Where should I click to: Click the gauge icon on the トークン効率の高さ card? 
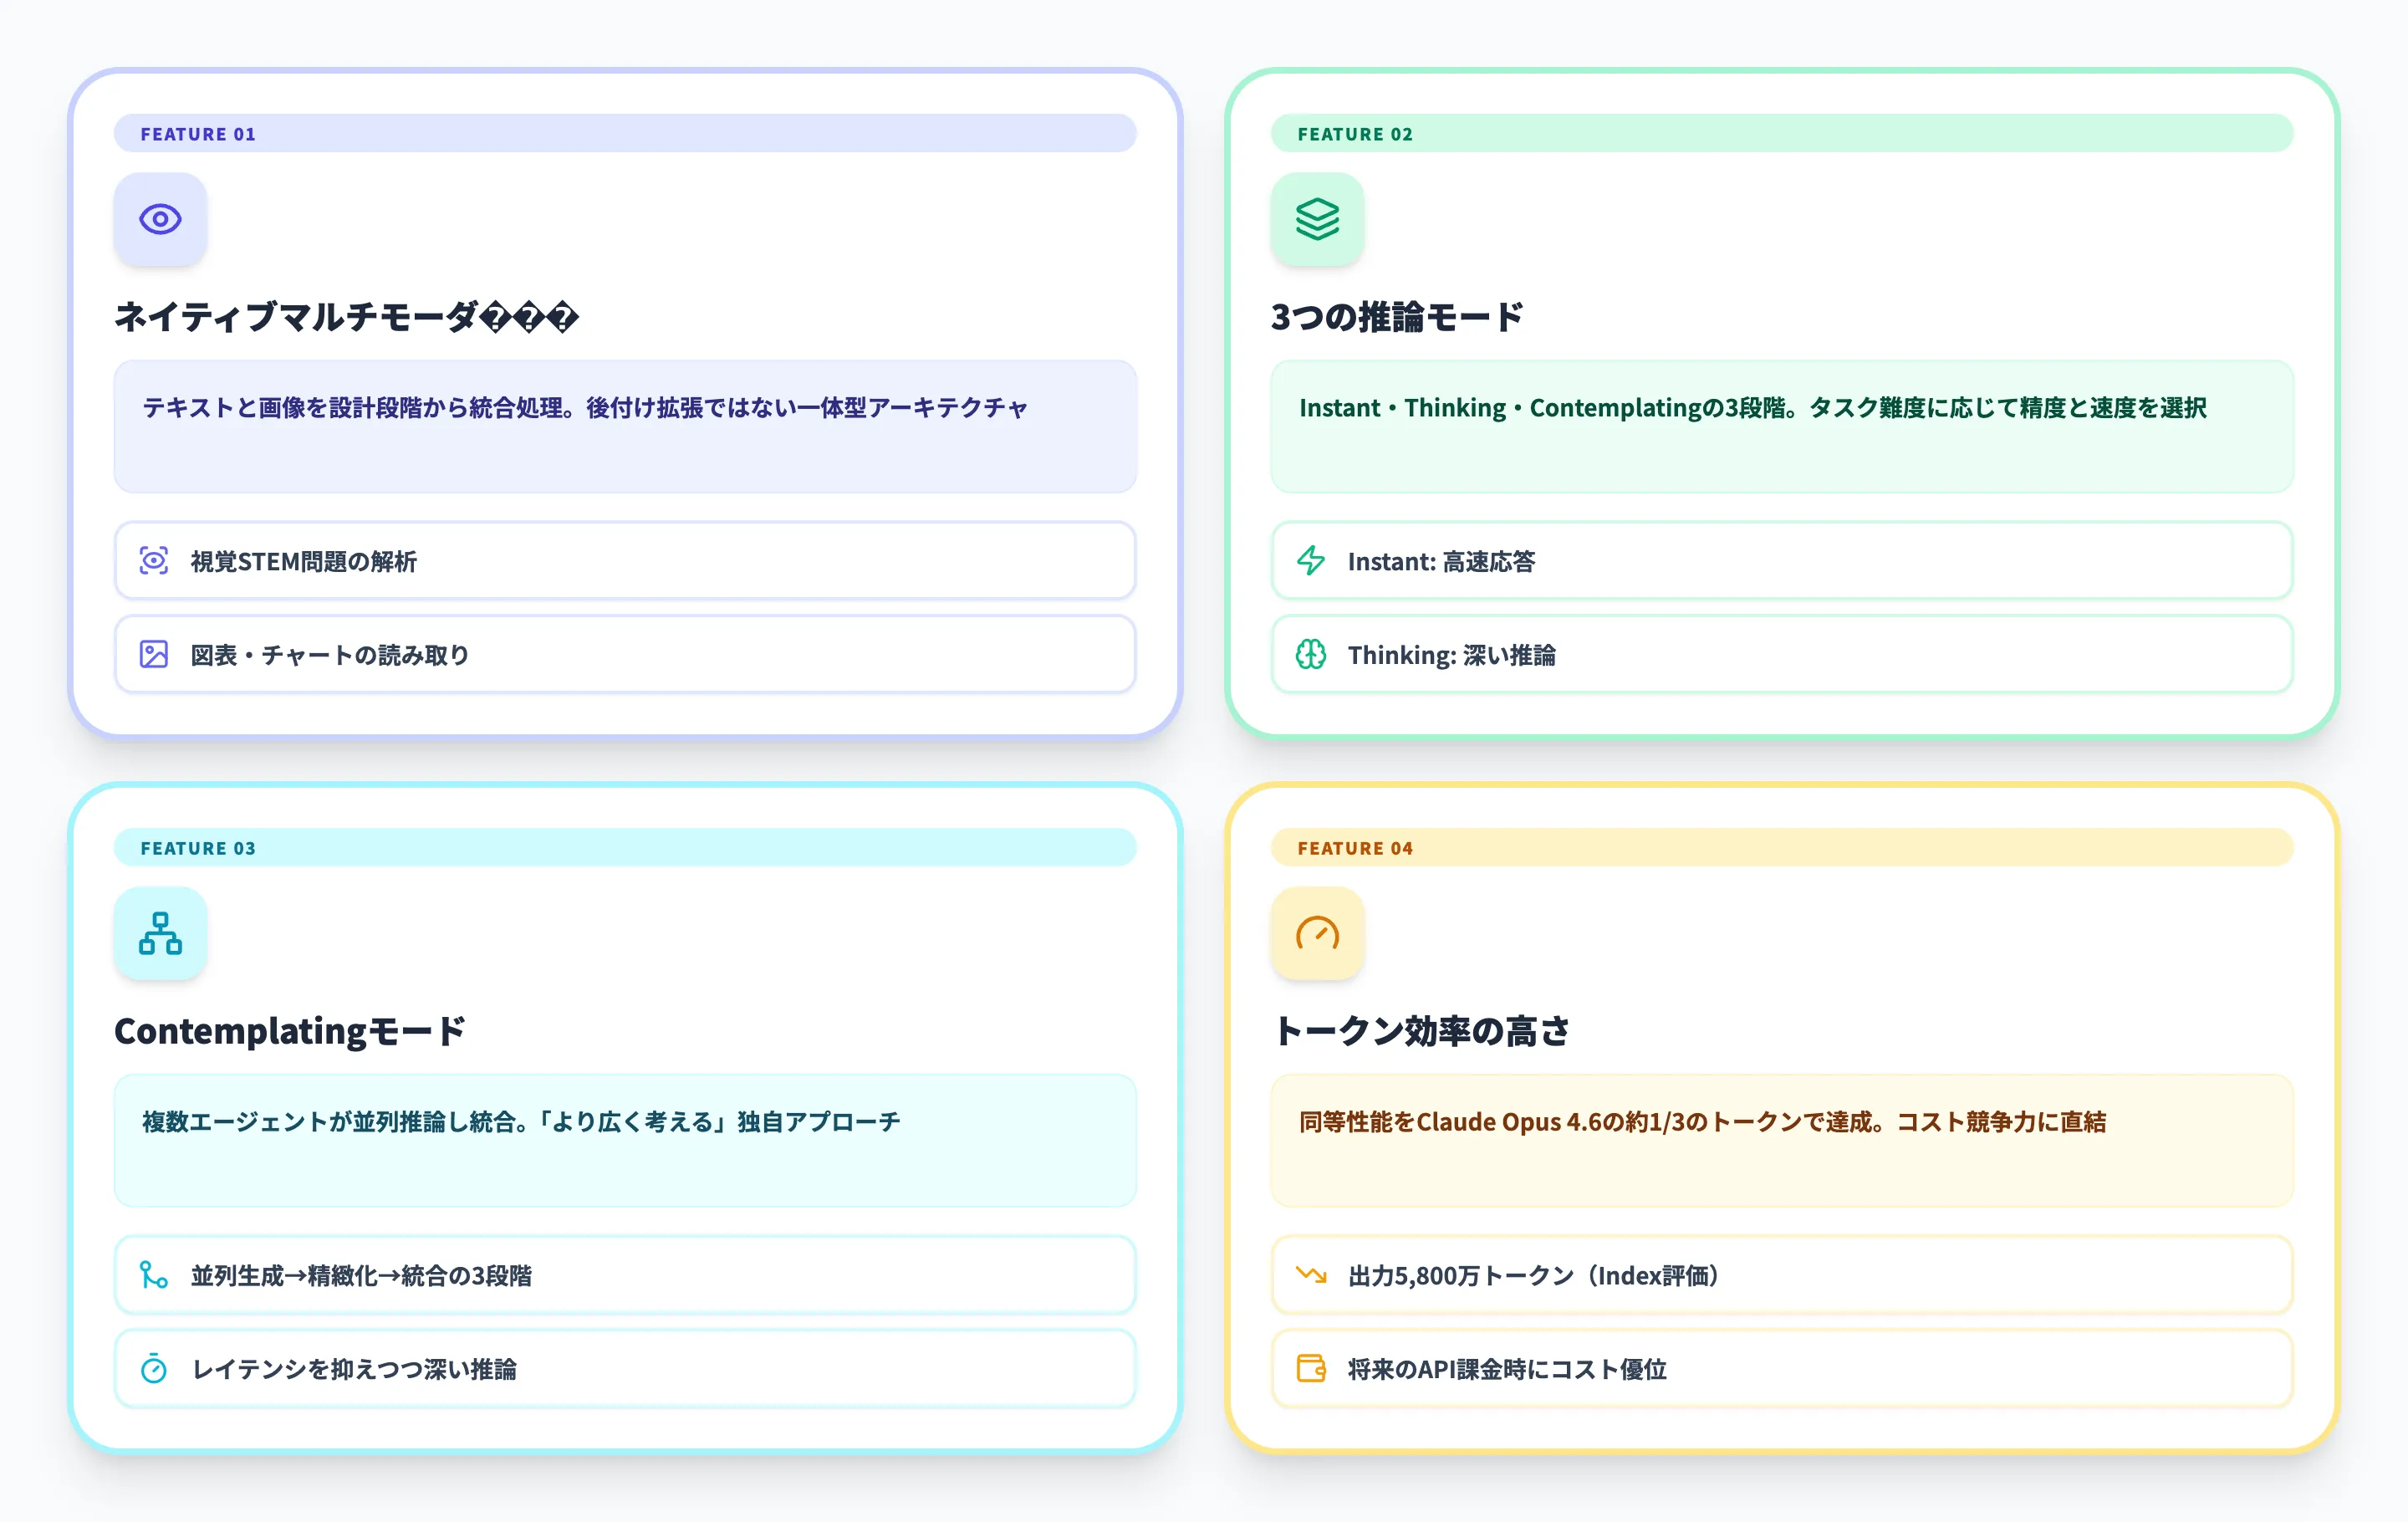(x=1317, y=933)
